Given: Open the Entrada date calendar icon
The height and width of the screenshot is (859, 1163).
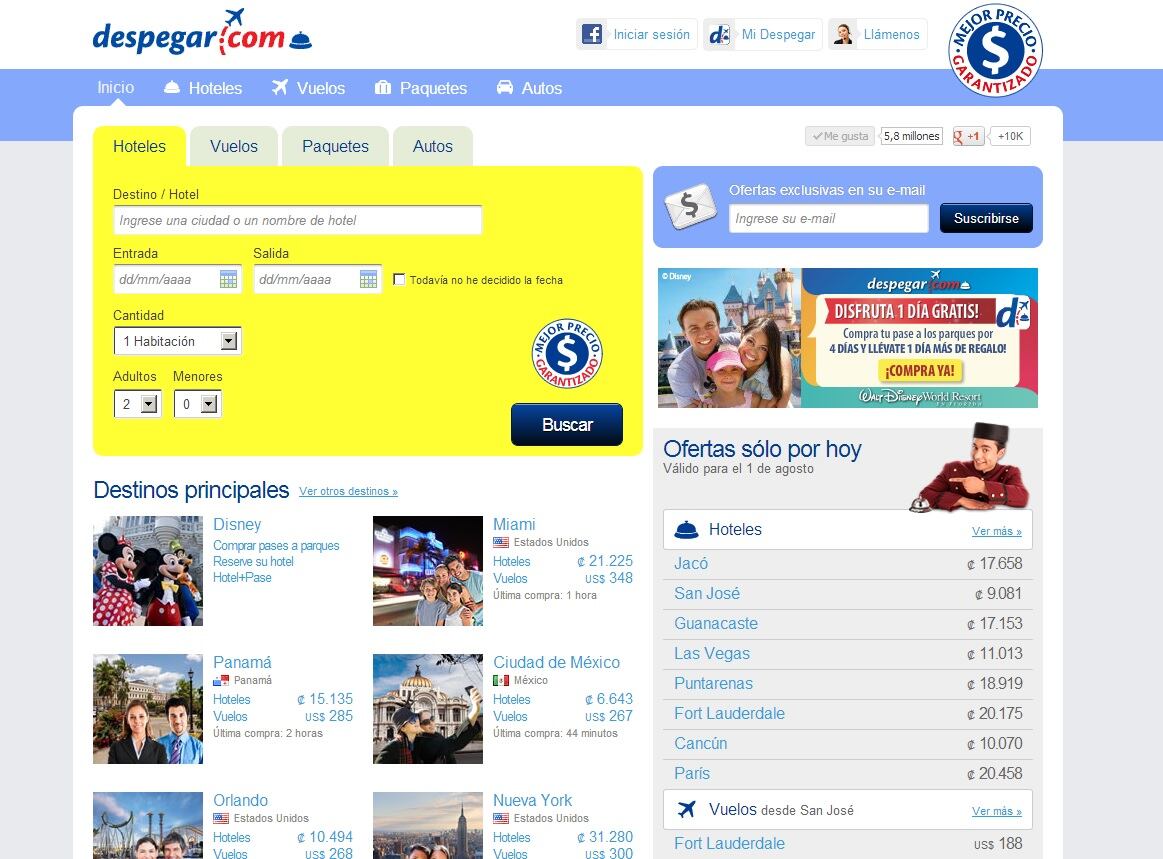Looking at the screenshot, I should click(x=228, y=279).
